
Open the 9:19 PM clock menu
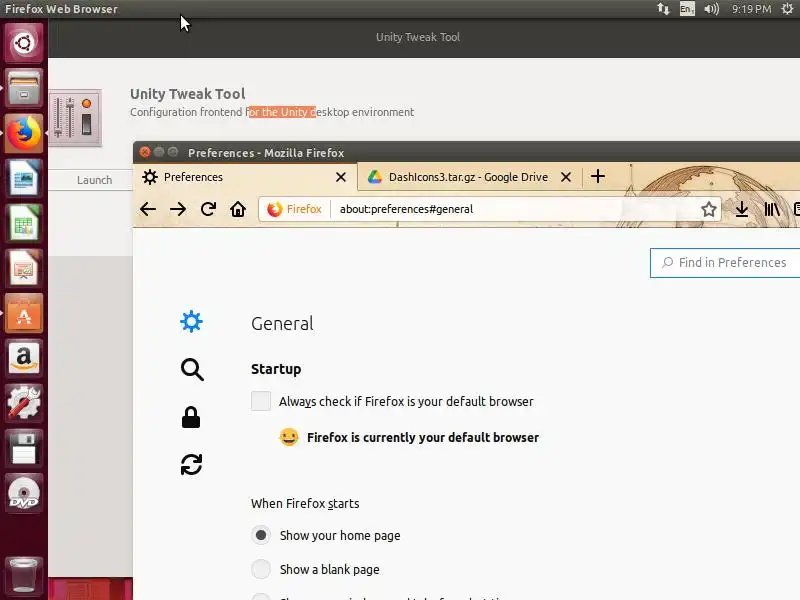click(751, 9)
